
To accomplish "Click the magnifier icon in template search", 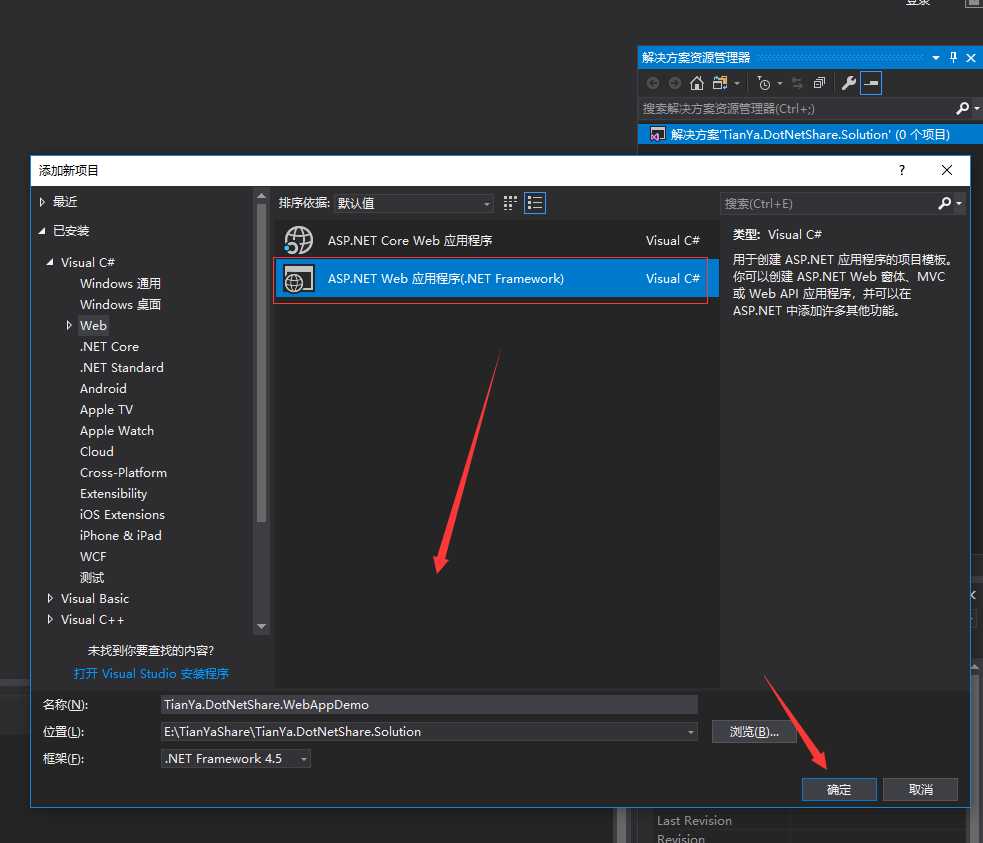I will (x=945, y=204).
